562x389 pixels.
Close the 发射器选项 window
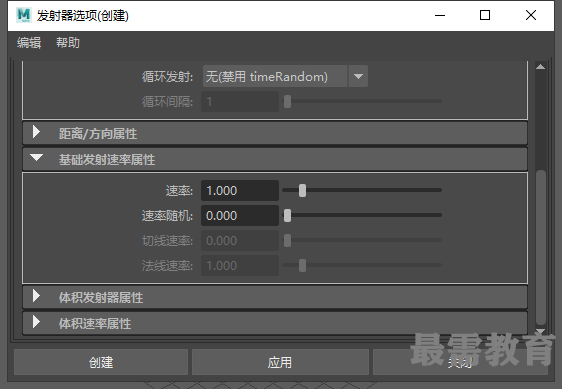pyautogui.click(x=531, y=15)
